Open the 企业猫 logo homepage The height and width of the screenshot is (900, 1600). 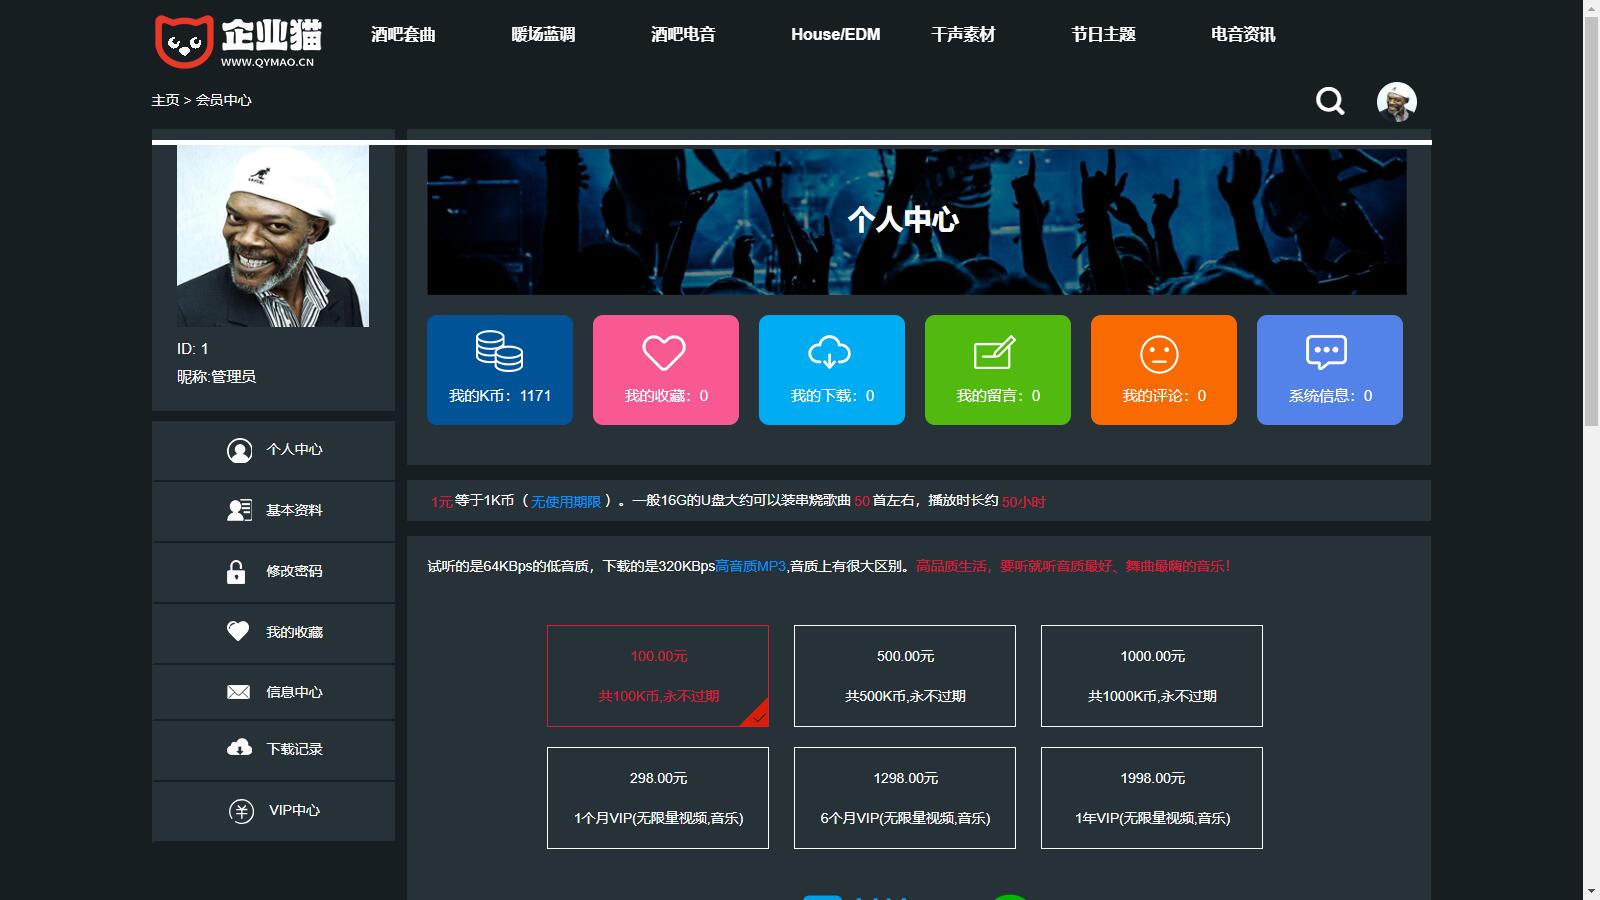pos(238,42)
